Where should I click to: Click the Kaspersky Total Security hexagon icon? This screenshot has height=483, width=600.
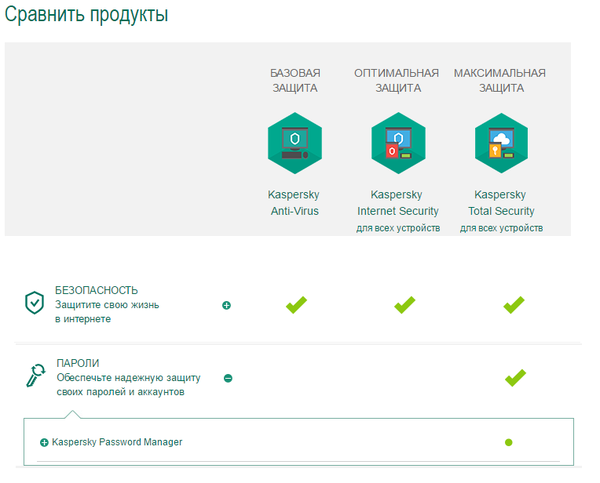[x=501, y=143]
